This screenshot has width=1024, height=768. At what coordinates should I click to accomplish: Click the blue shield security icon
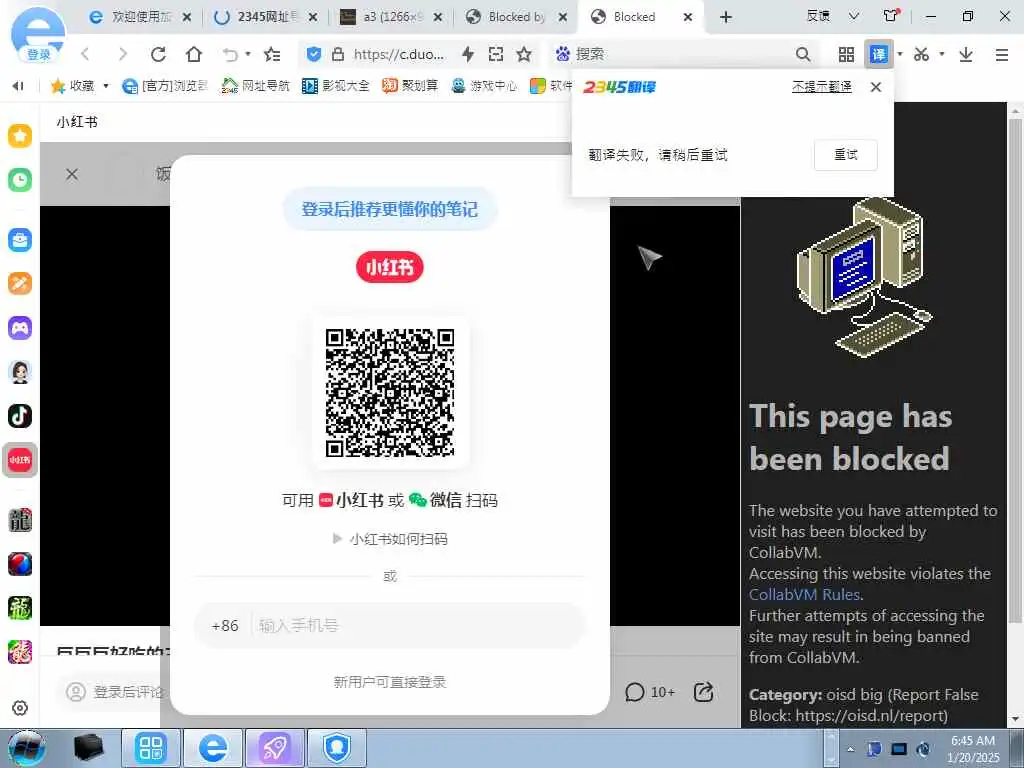point(314,54)
